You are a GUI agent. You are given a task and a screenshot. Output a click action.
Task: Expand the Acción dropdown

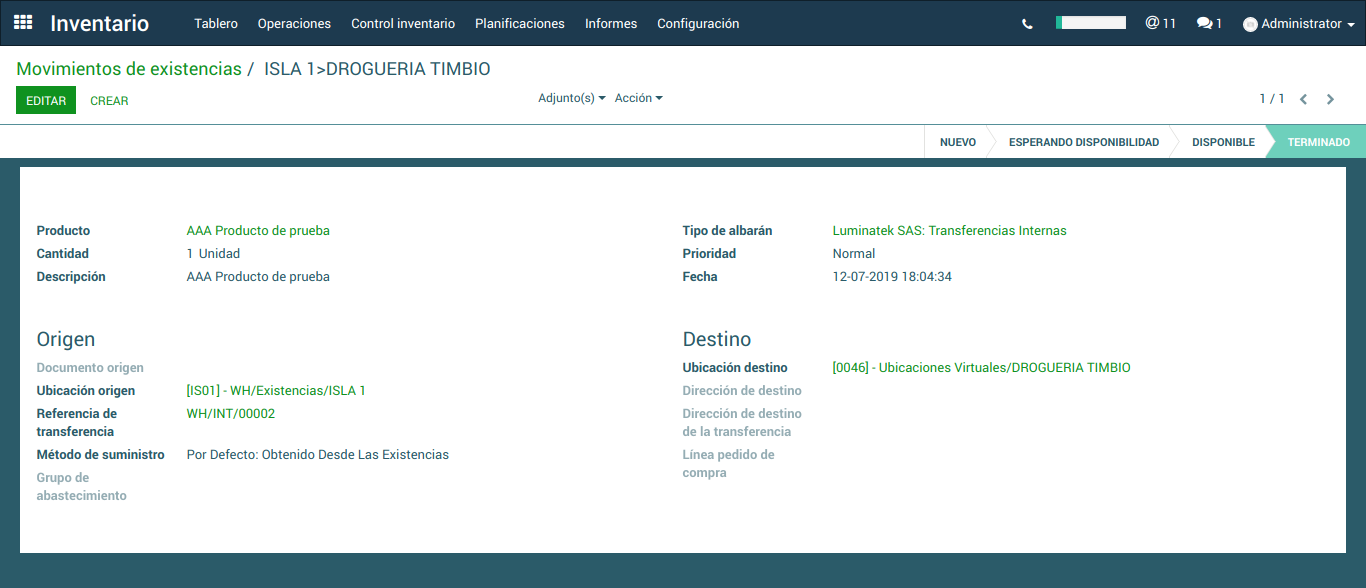pyautogui.click(x=638, y=98)
